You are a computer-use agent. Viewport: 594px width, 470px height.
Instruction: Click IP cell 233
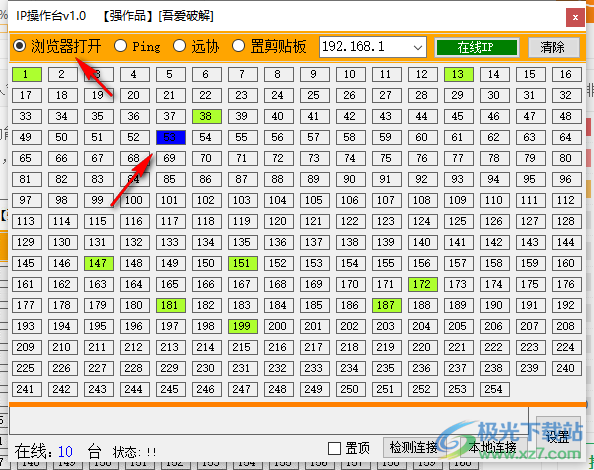[314, 369]
